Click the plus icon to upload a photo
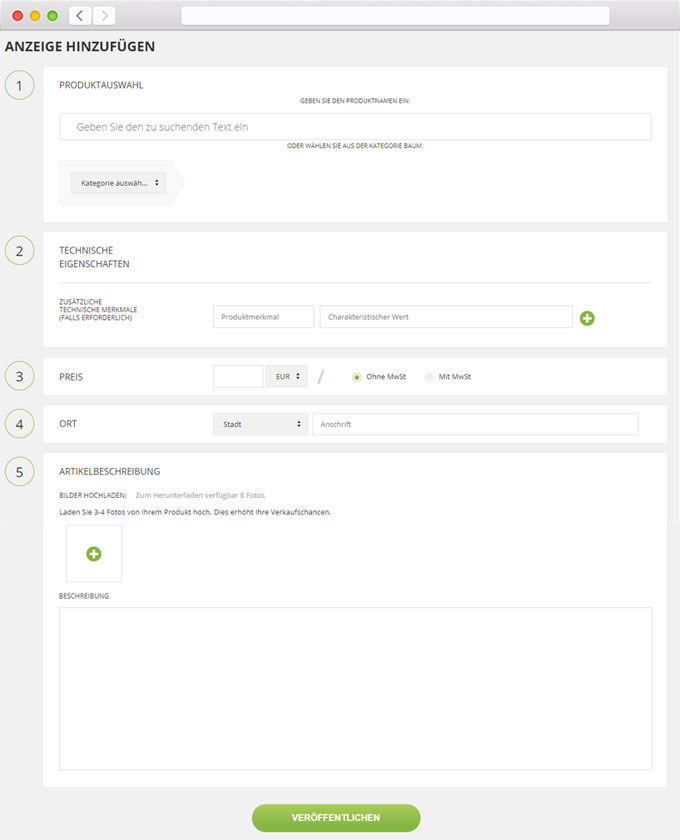Viewport: 680px width, 840px height. click(94, 553)
